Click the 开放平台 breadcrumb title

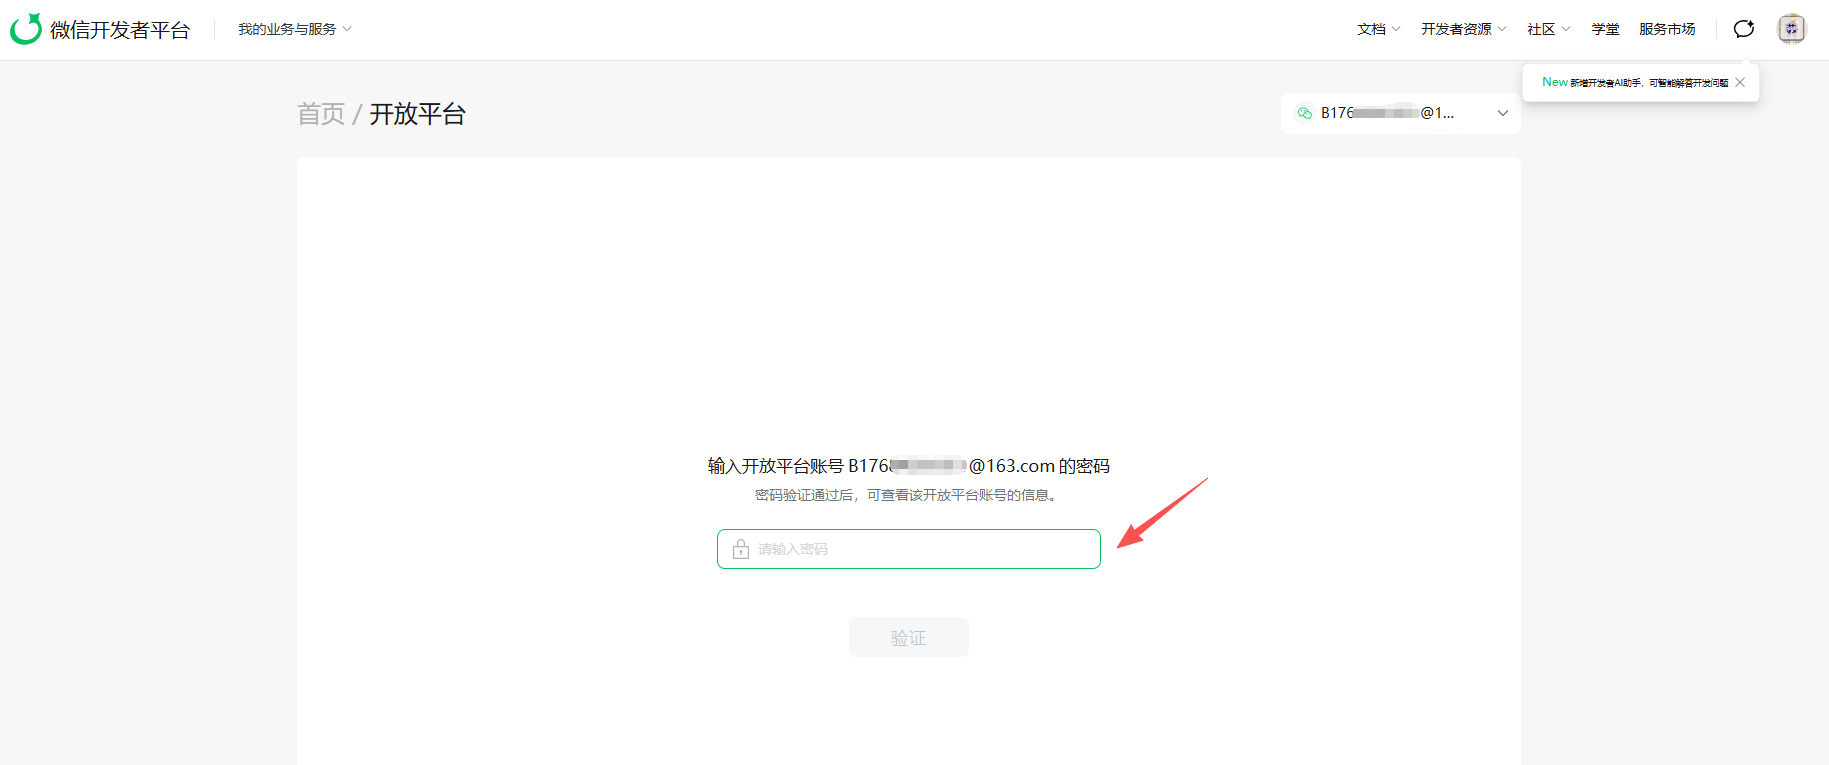tap(418, 114)
